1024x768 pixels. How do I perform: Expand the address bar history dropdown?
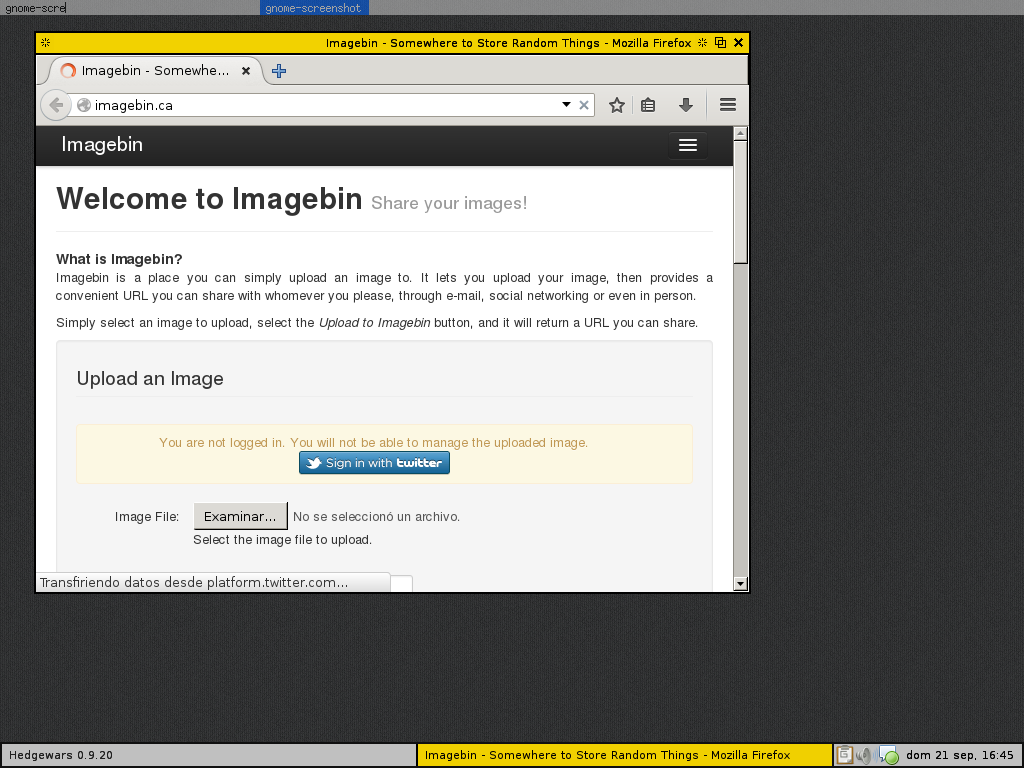click(566, 104)
